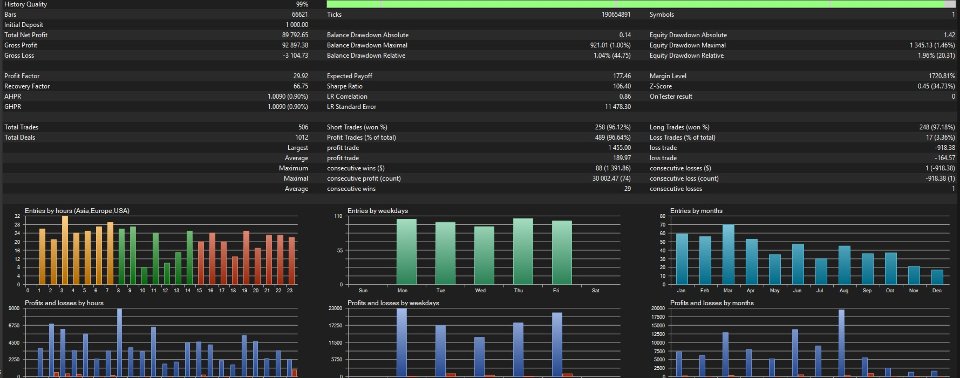Image resolution: width=960 pixels, height=378 pixels.
Task: Select the AHPR label
Action: pyautogui.click(x=12, y=97)
